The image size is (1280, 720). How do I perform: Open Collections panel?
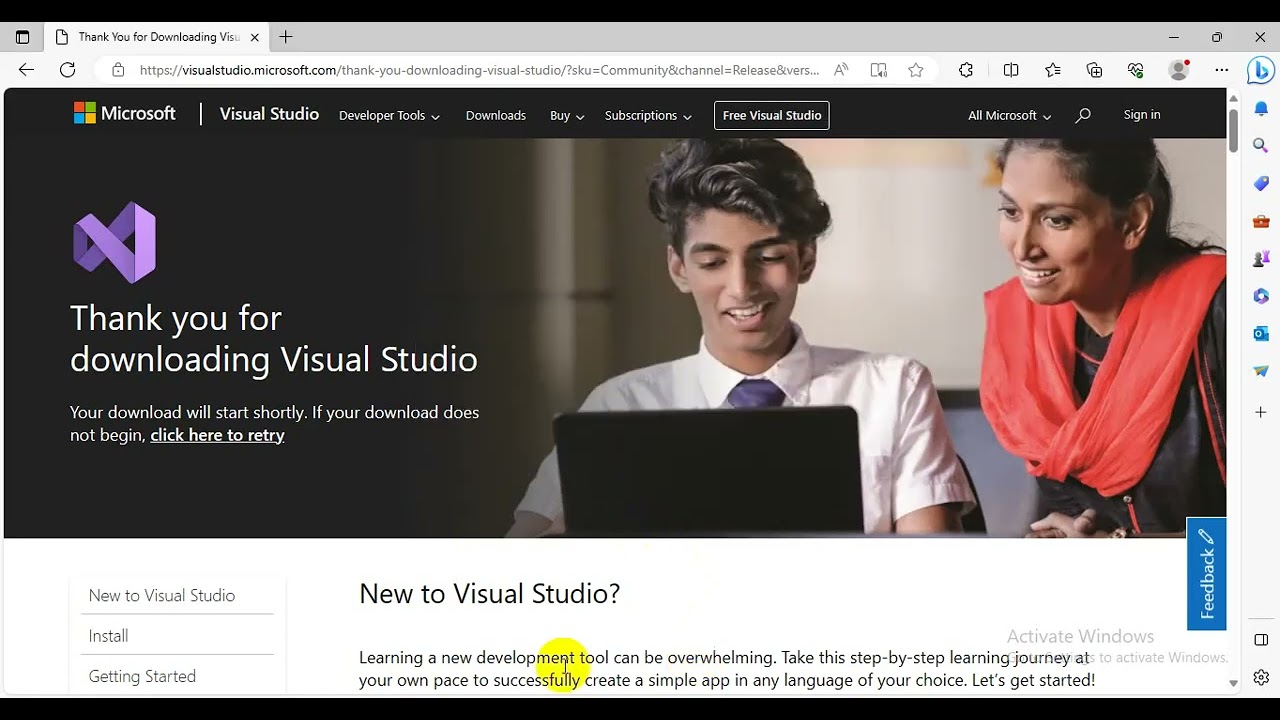1095,70
